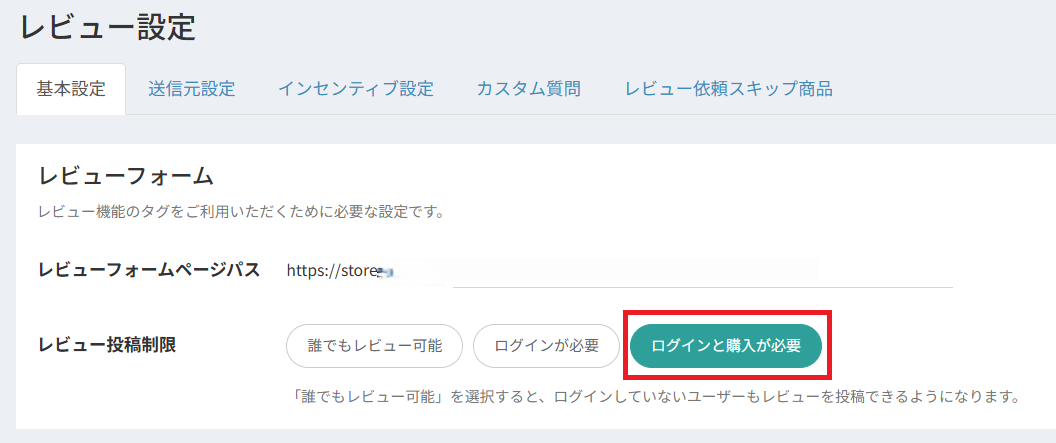Viewport: 1056px width, 443px height.
Task: Click the レビューフォームページパス label
Action: [149, 270]
